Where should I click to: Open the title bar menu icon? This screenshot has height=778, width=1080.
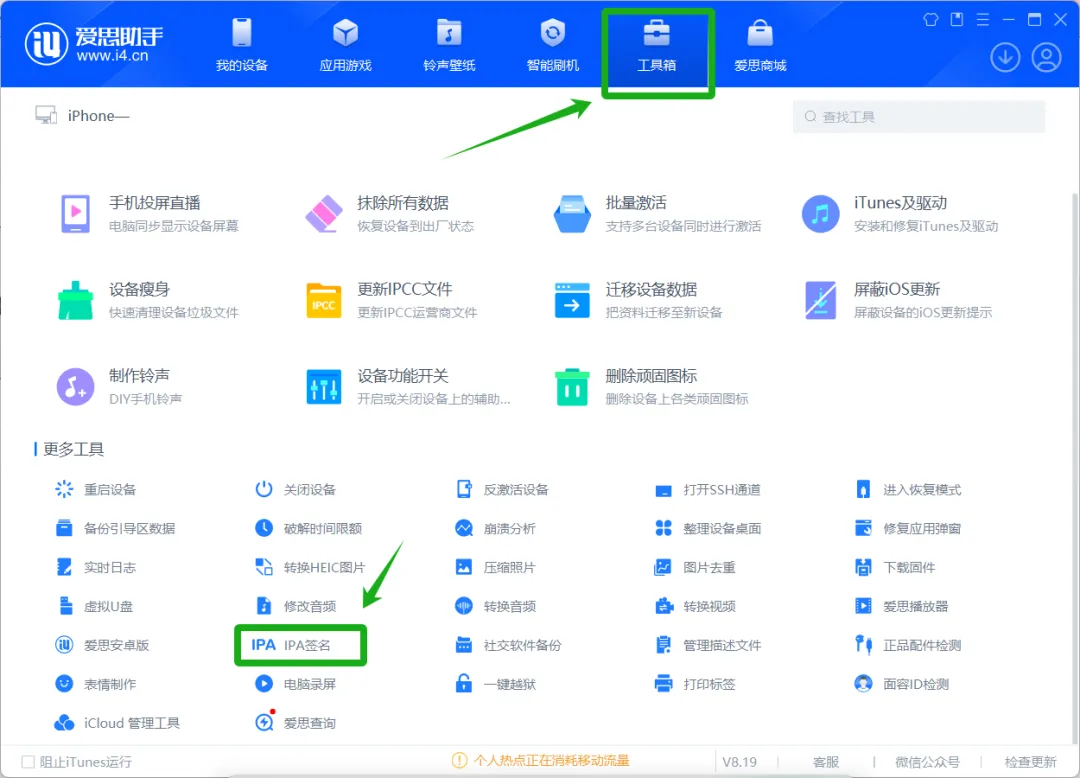coord(983,20)
